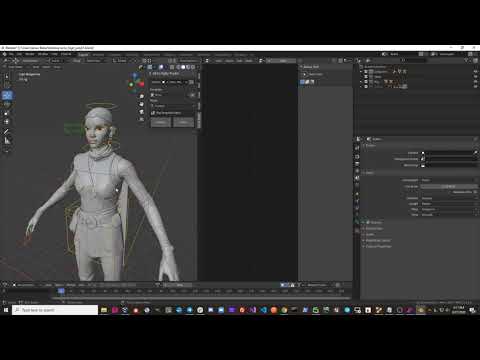Click the viewport navigation gizmo's green Y axis

point(131,85)
